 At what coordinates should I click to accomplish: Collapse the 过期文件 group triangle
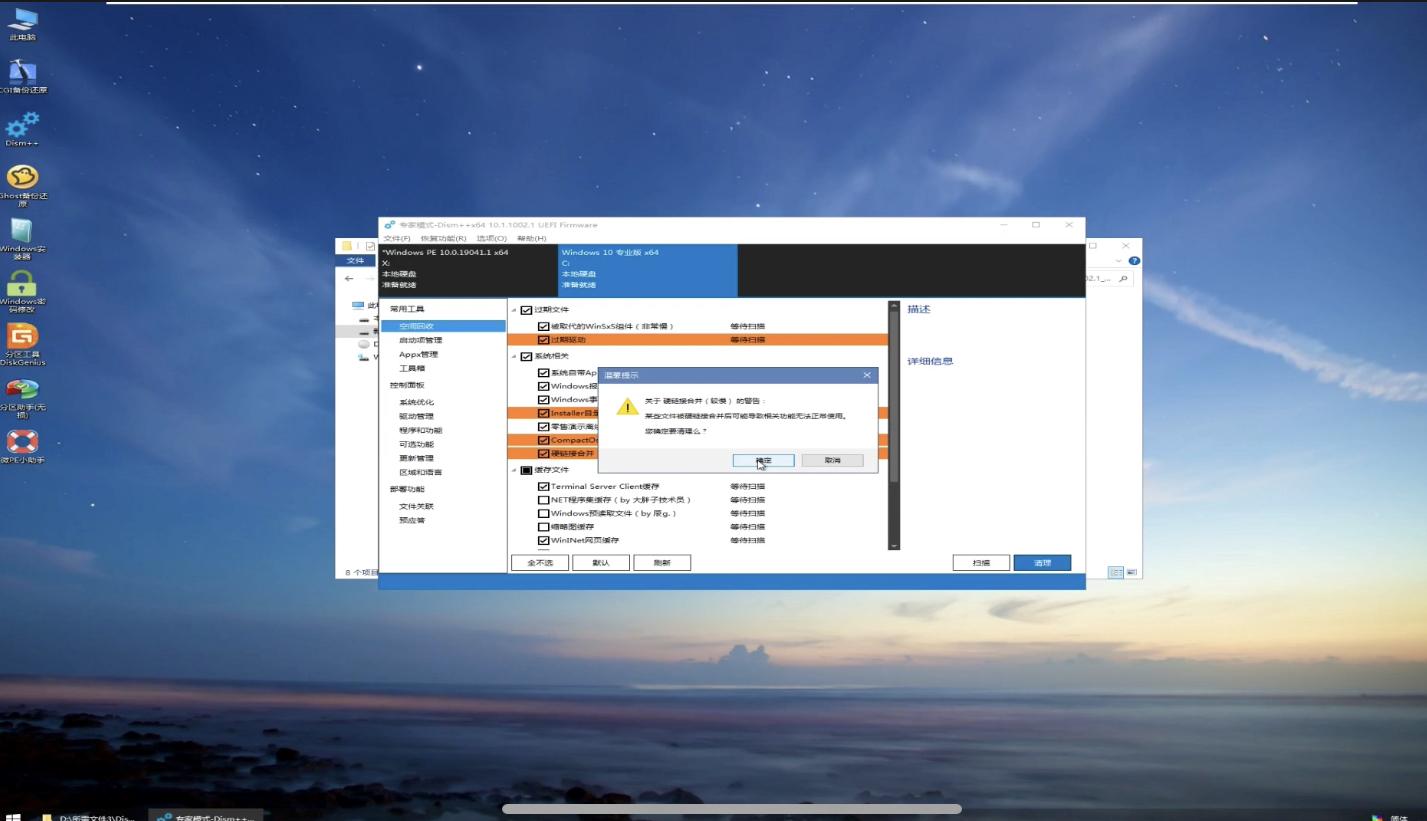[514, 310]
